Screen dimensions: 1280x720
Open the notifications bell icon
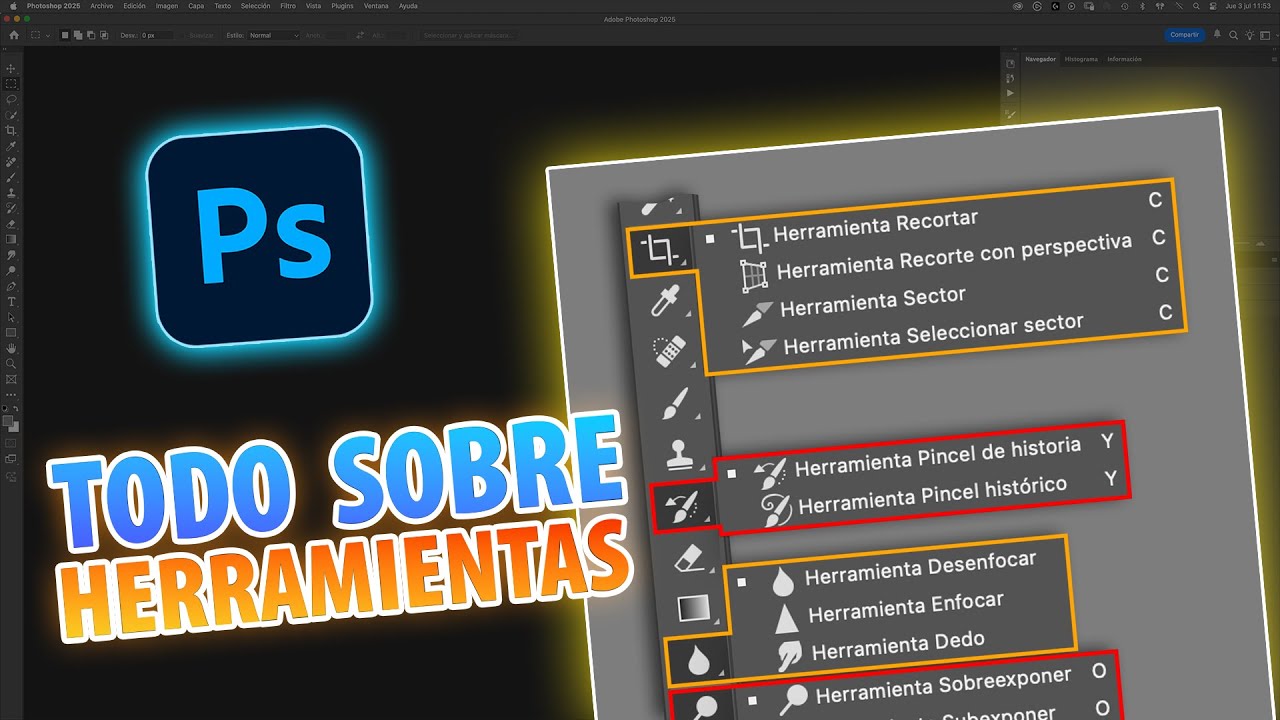1217,35
